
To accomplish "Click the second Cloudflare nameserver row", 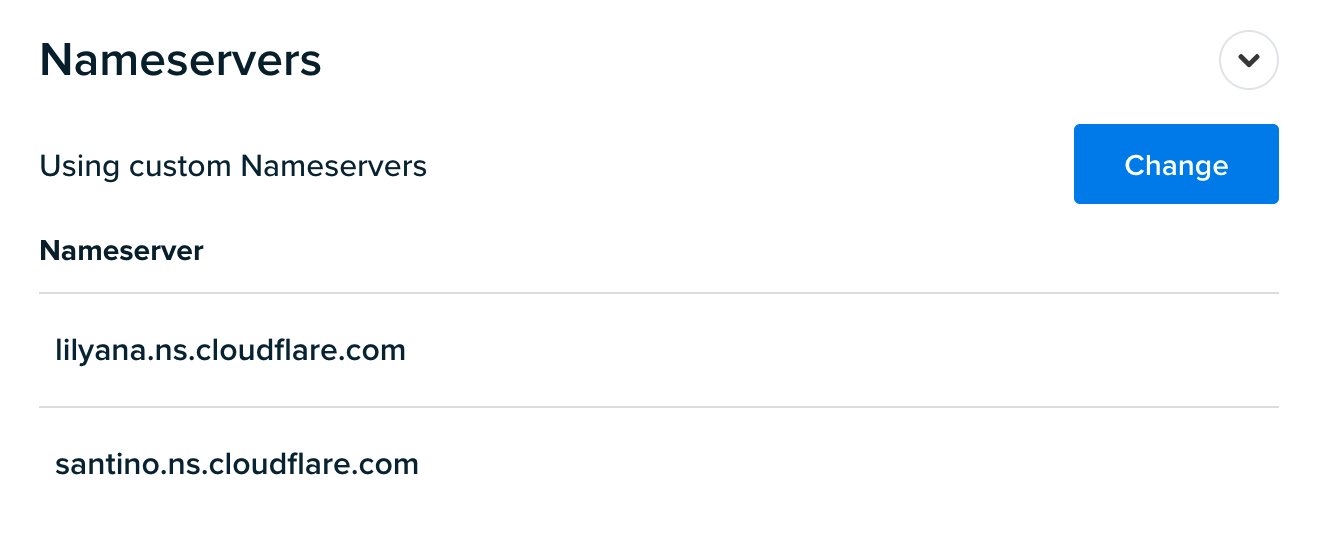I will 659,464.
